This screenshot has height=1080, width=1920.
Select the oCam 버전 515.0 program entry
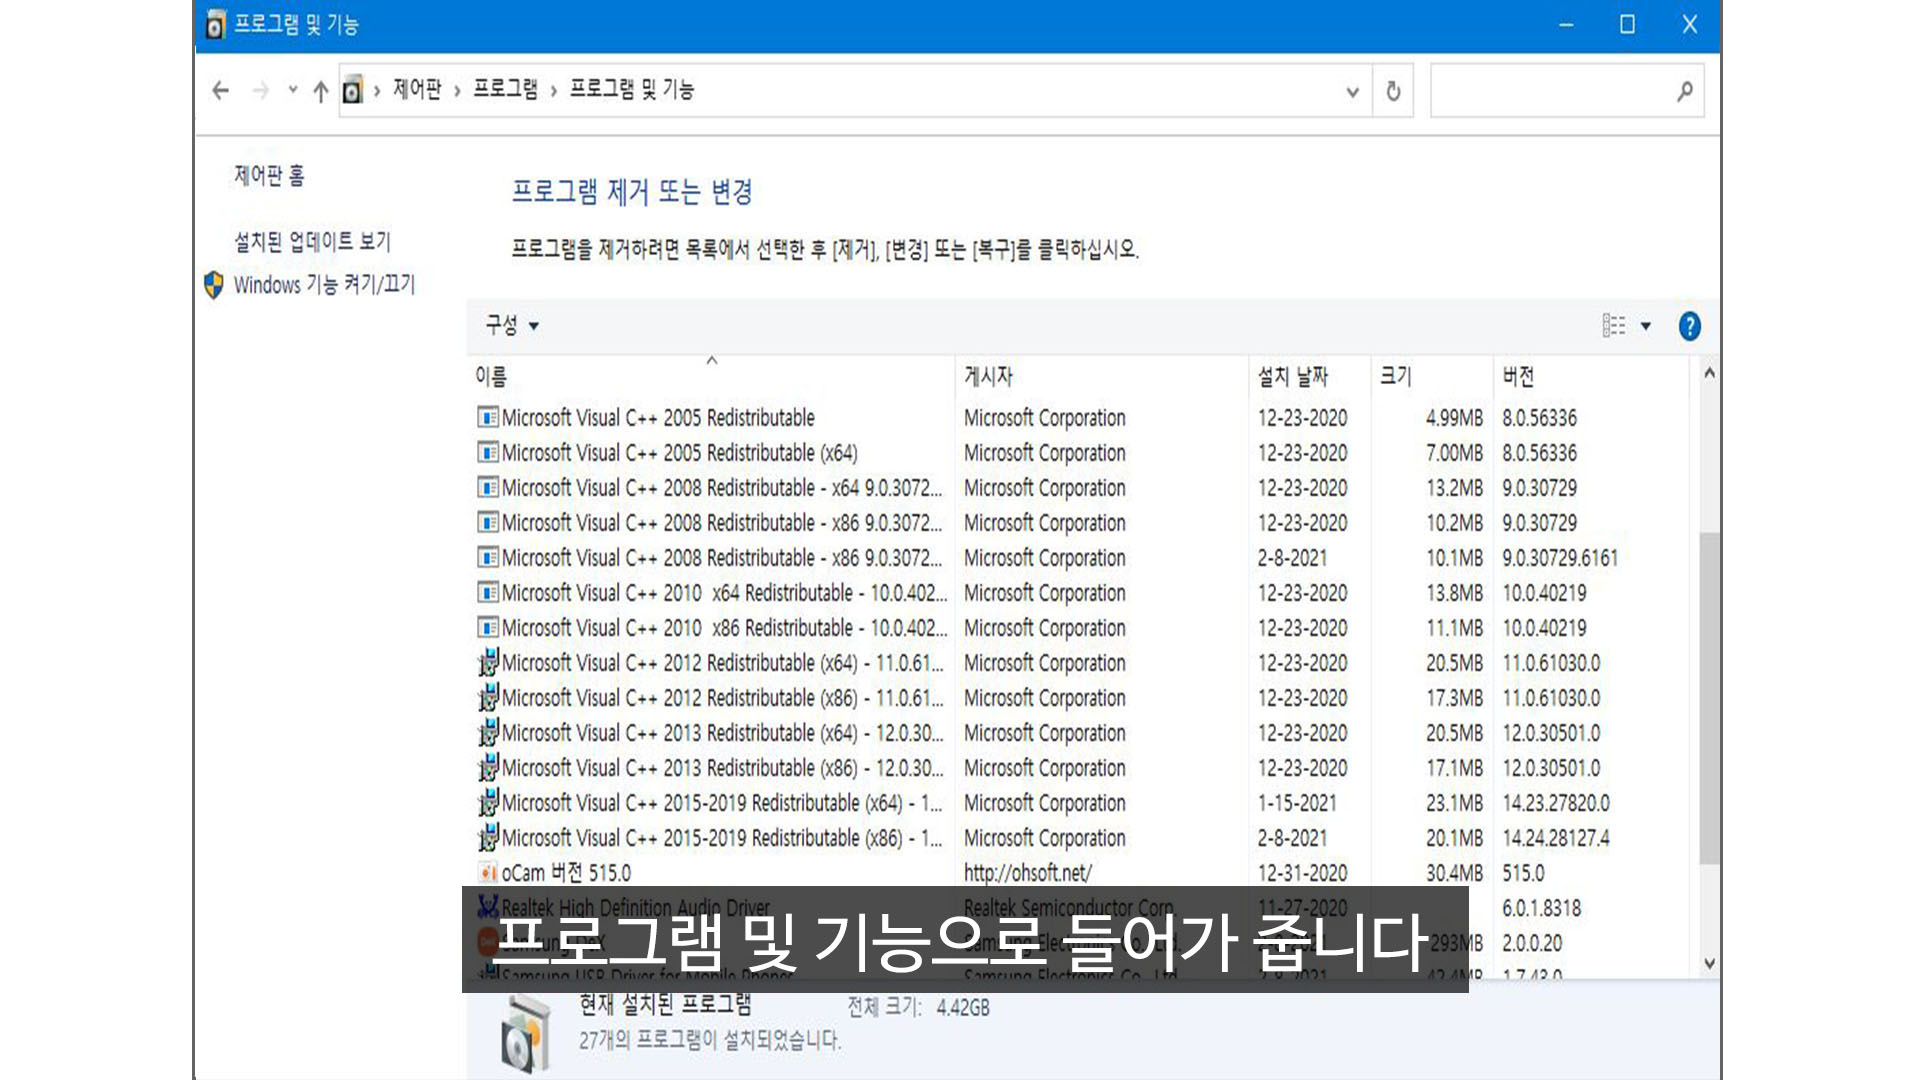pos(566,873)
